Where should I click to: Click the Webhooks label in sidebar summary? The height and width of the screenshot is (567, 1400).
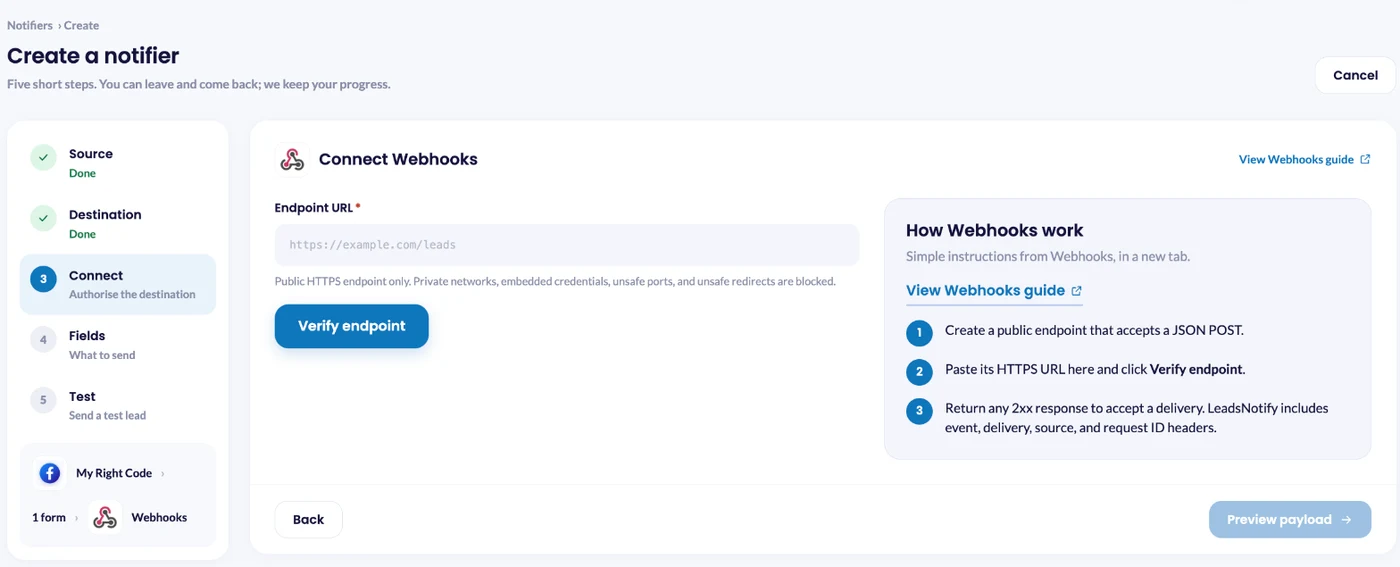(159, 517)
